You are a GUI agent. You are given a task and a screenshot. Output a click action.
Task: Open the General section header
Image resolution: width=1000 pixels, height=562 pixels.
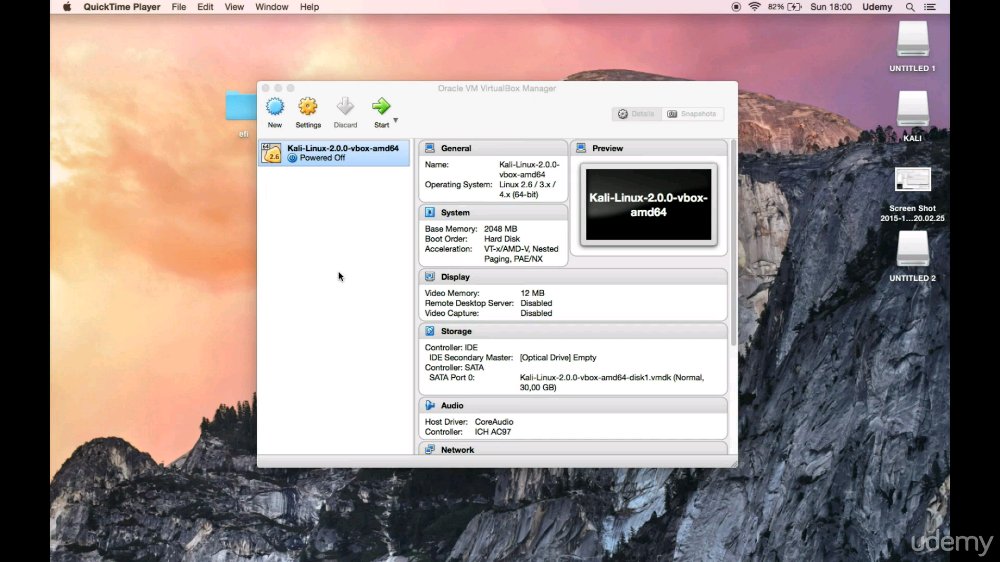click(493, 148)
